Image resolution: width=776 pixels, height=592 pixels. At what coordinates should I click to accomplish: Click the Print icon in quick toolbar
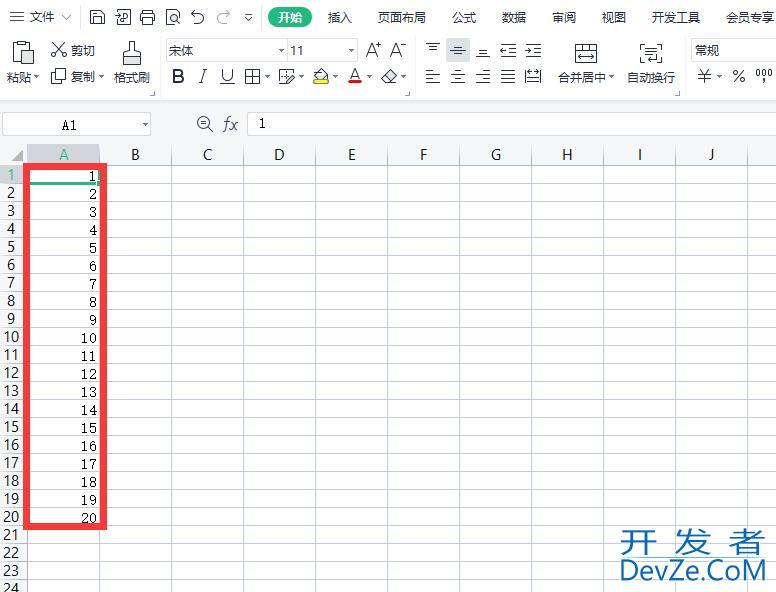pyautogui.click(x=147, y=17)
